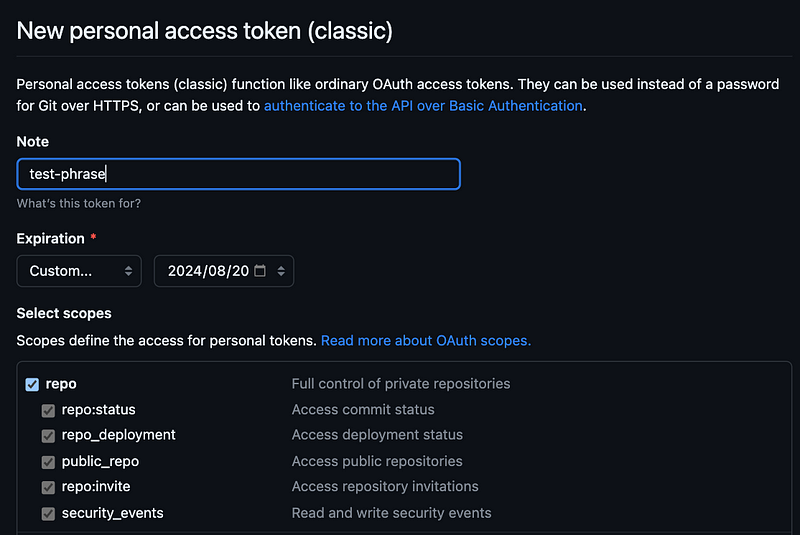
Task: Click the Note text input field
Action: [x=238, y=174]
